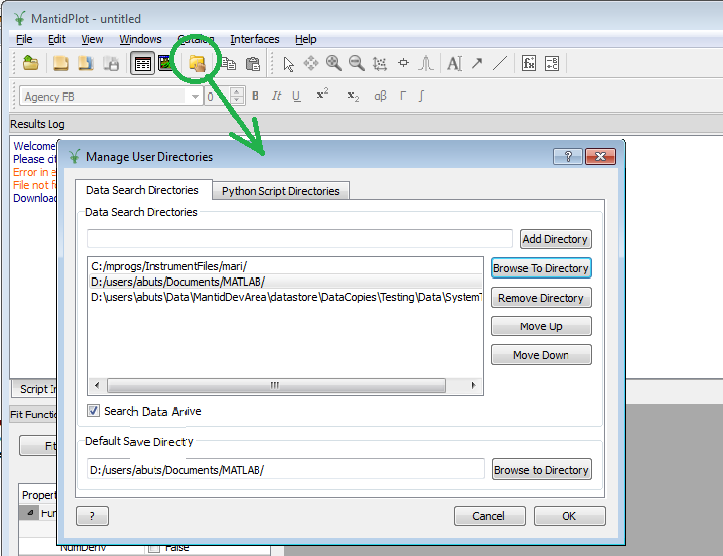Toggle italic text formatting
723x556 pixels.
276,96
